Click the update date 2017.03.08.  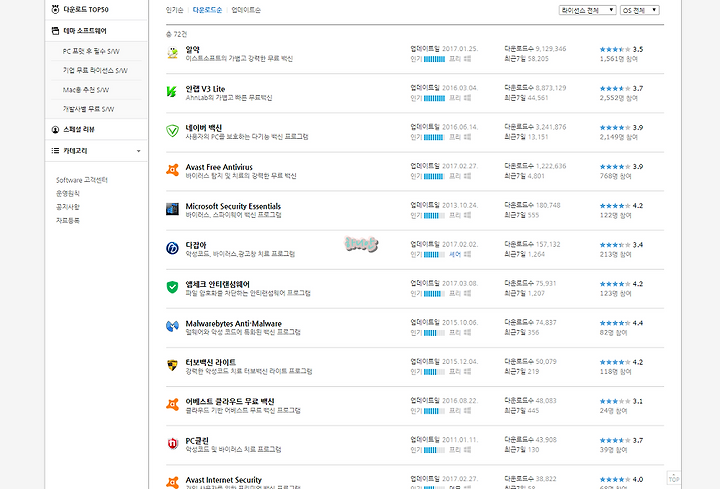coord(460,283)
